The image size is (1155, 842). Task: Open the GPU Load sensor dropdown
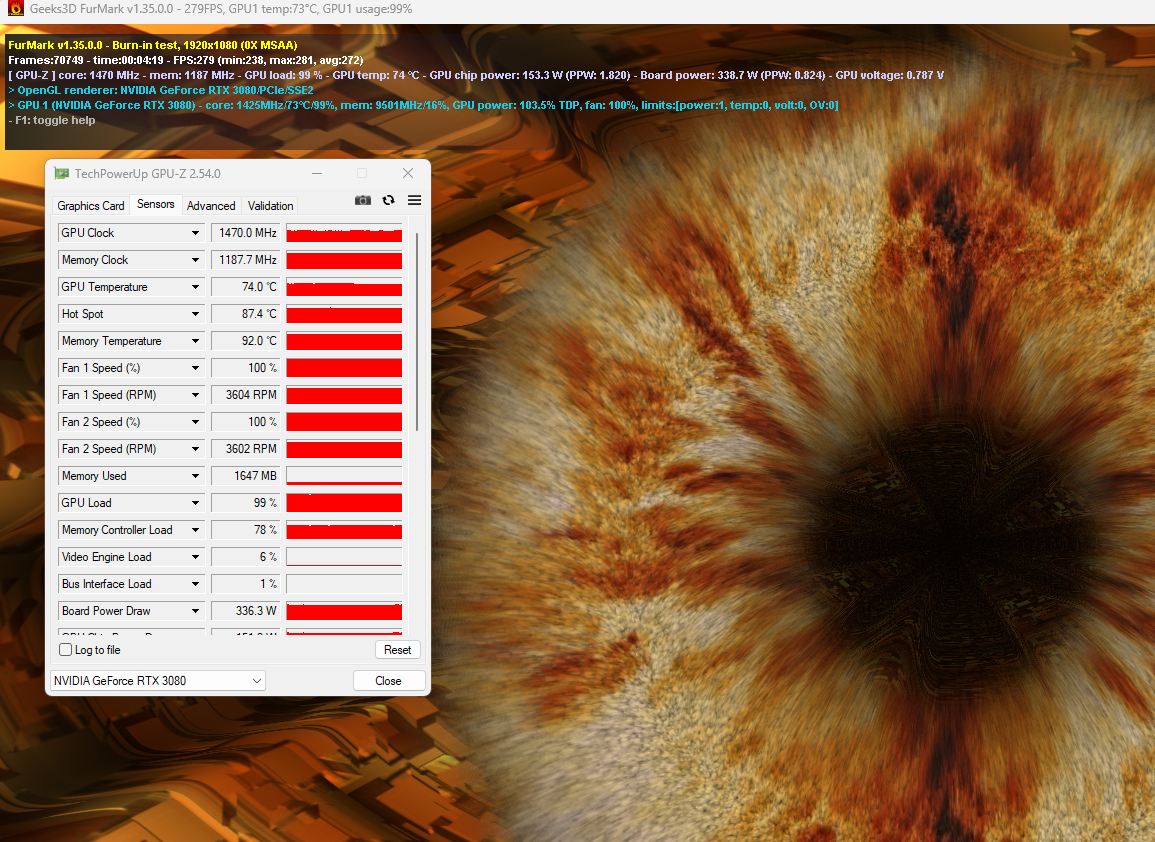(x=195, y=503)
